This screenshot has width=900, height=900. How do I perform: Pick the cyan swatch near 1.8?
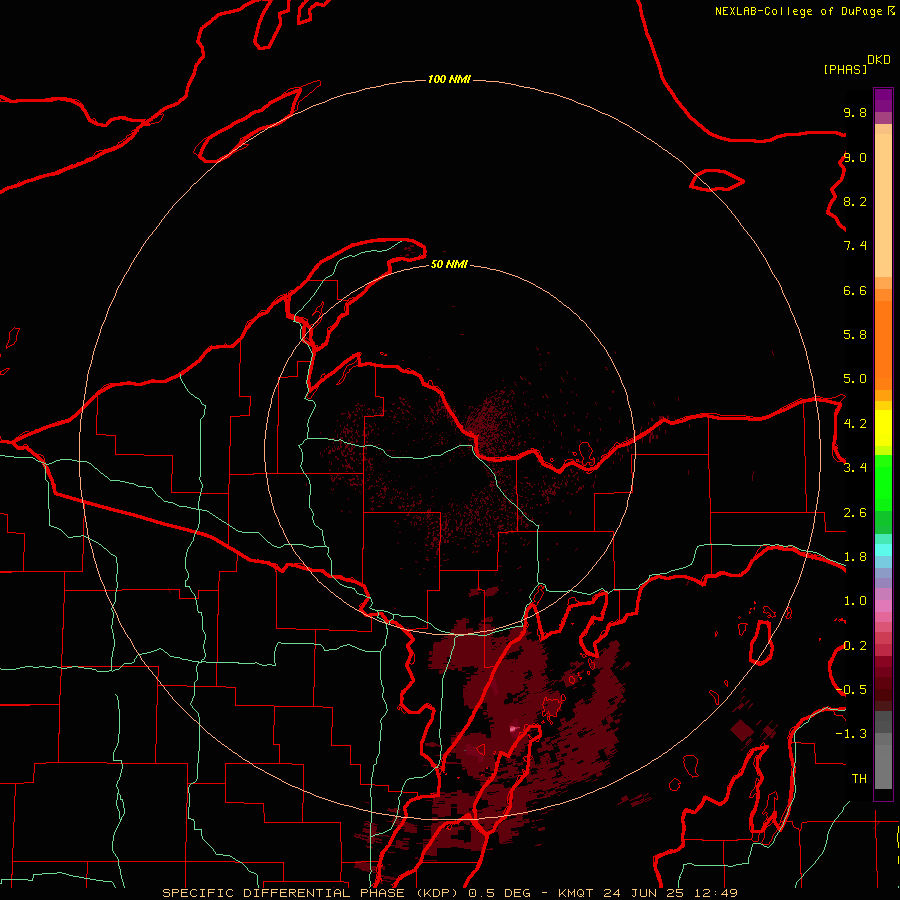pyautogui.click(x=883, y=550)
